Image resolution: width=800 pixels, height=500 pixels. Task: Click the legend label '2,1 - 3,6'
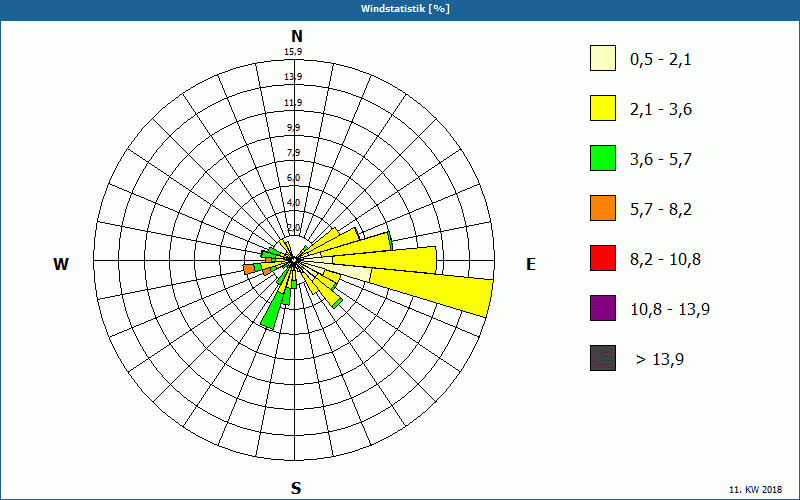click(661, 110)
